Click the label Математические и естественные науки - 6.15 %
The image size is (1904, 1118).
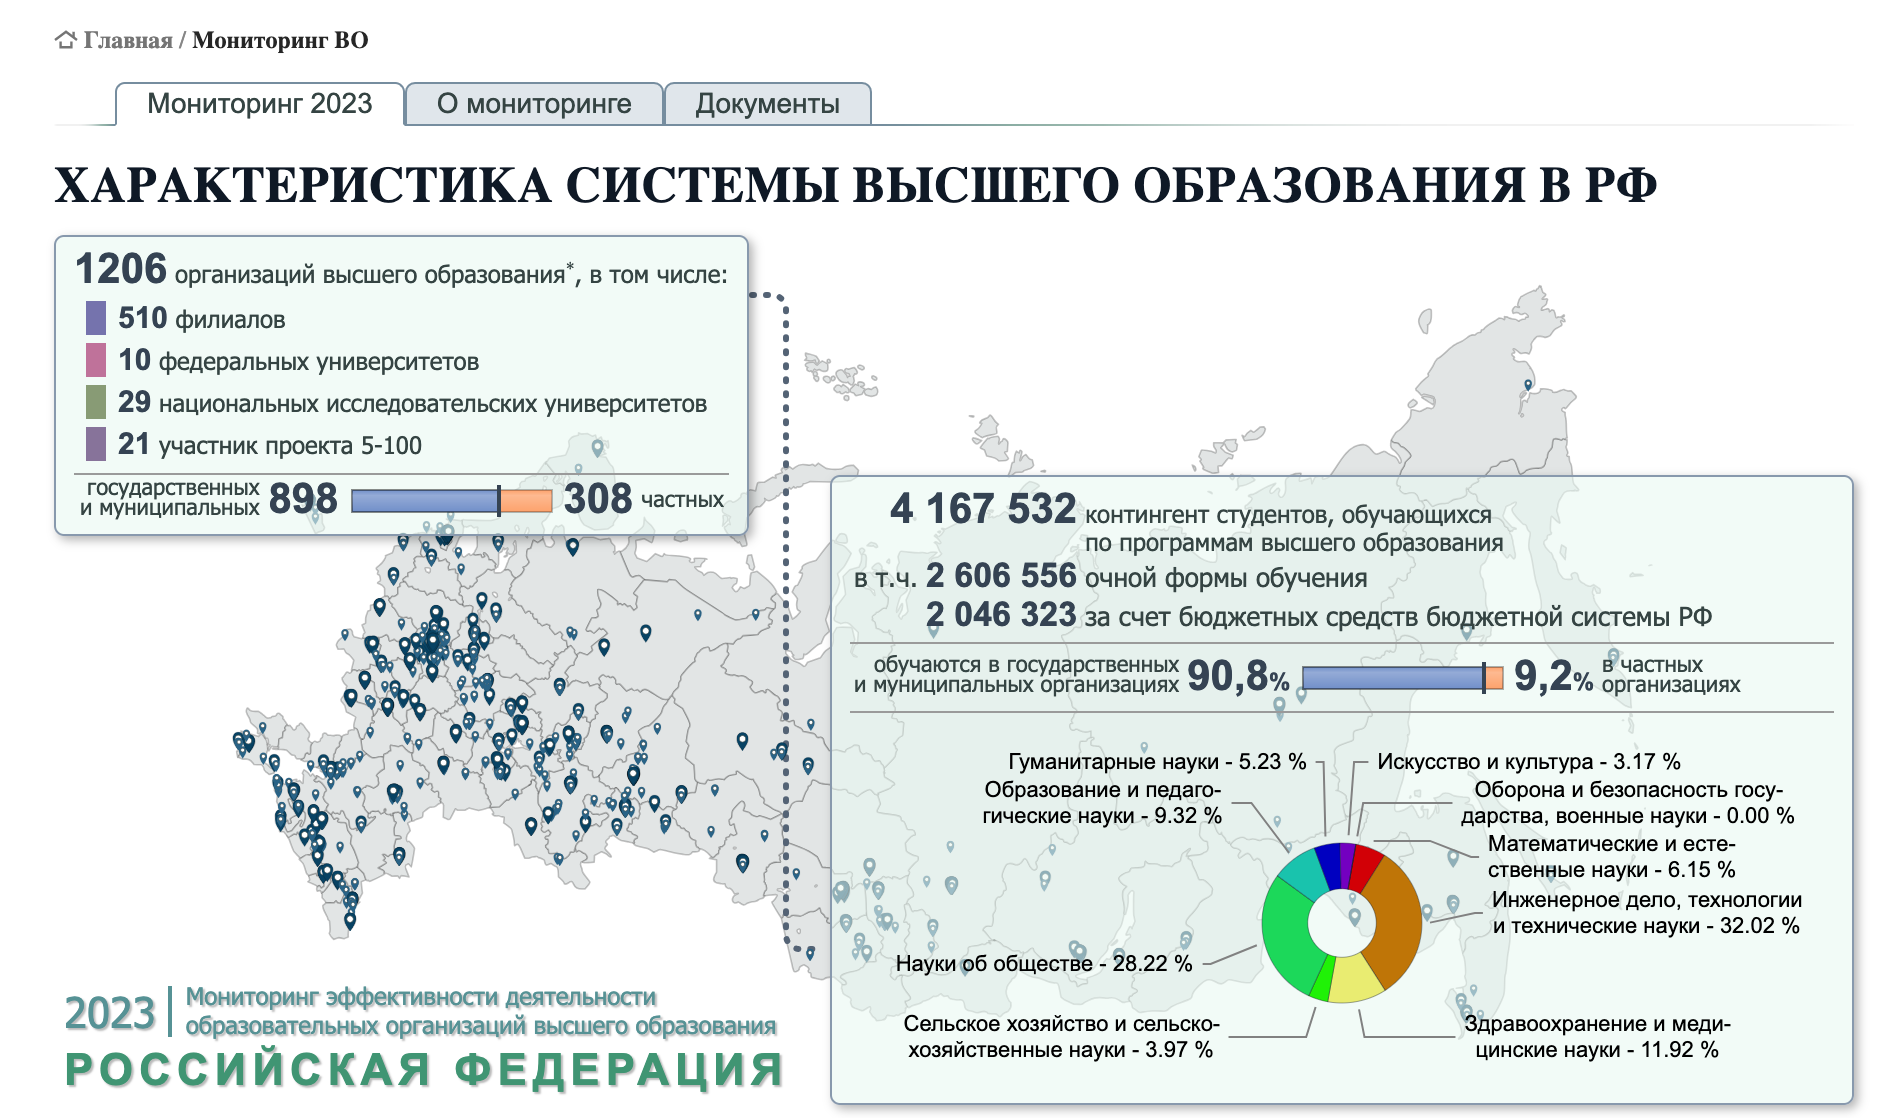point(1611,857)
